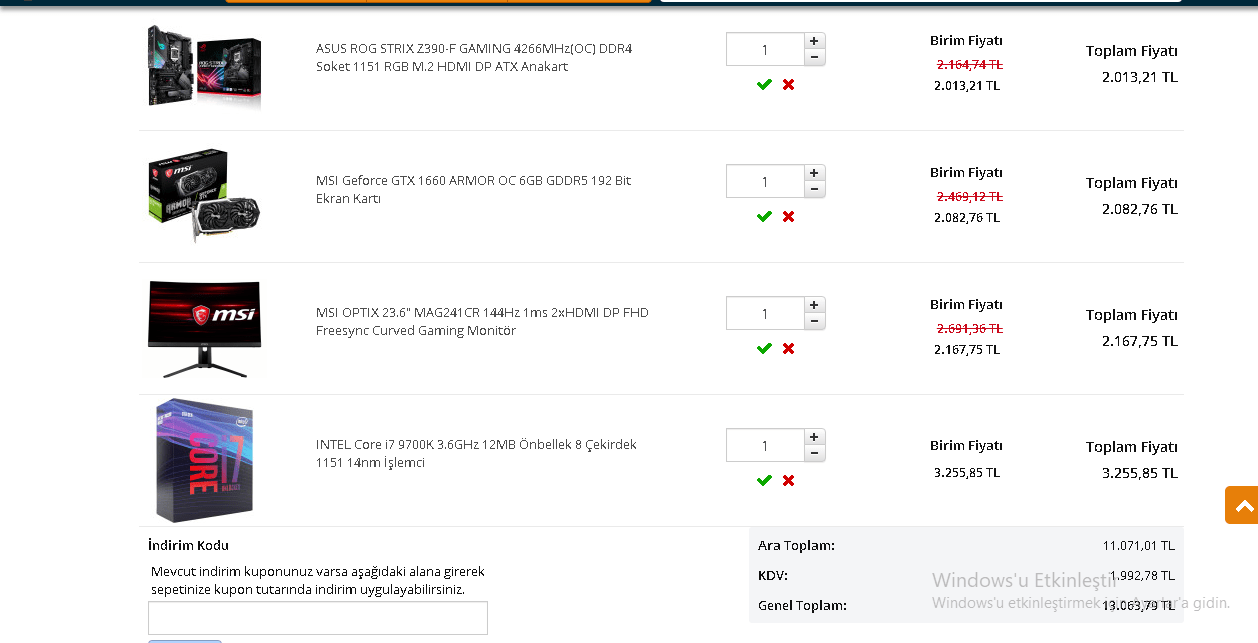
Task: Decrease ASUS motherboard quantity with minus button
Action: pyautogui.click(x=815, y=57)
